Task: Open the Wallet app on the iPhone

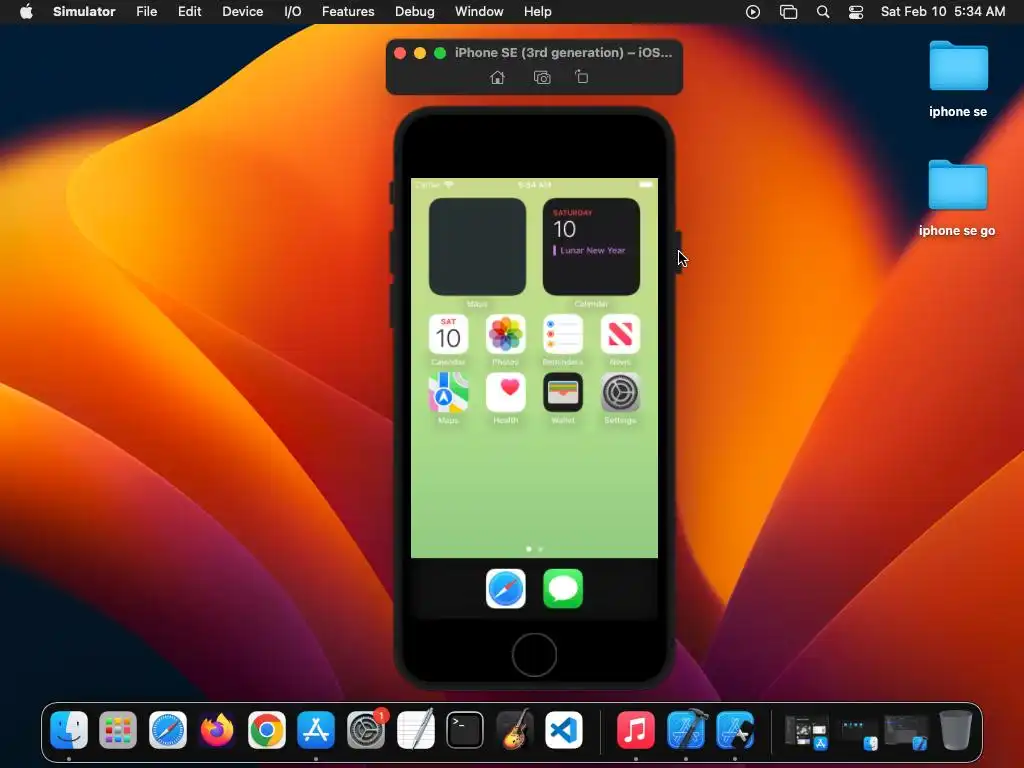Action: [563, 392]
